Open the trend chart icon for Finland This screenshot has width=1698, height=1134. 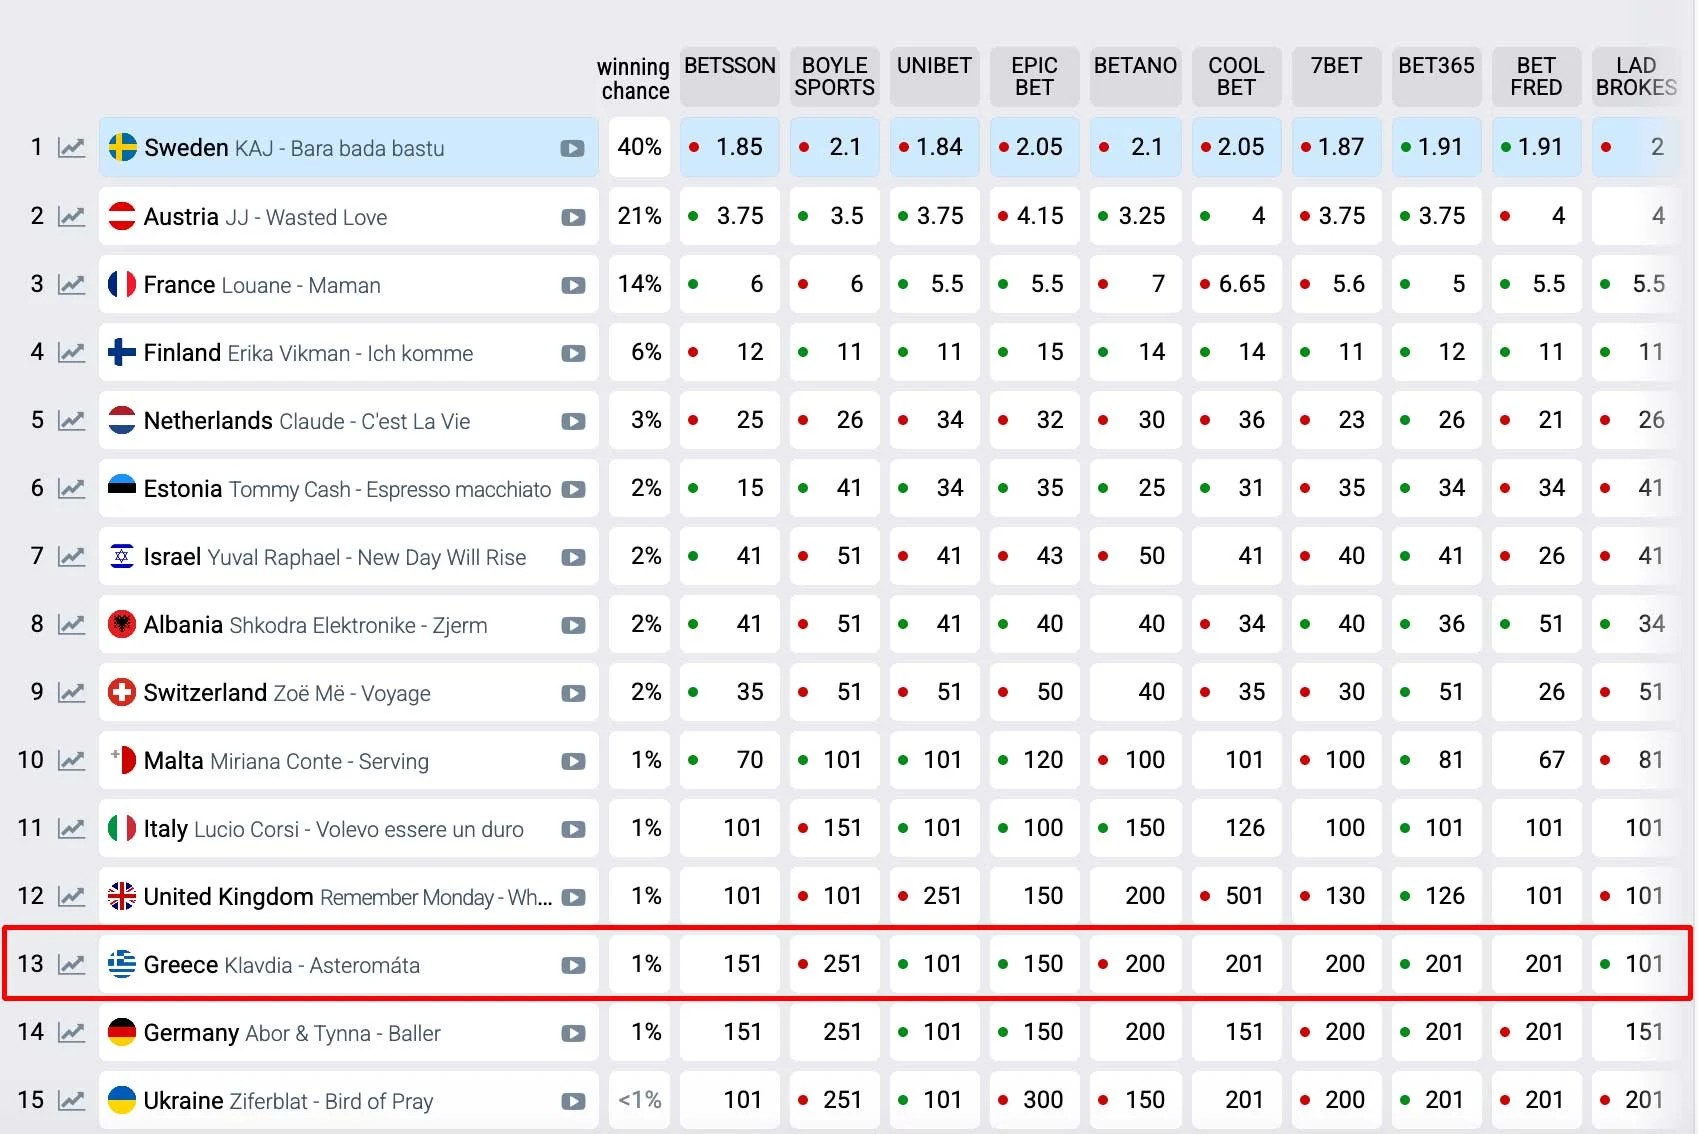71,352
